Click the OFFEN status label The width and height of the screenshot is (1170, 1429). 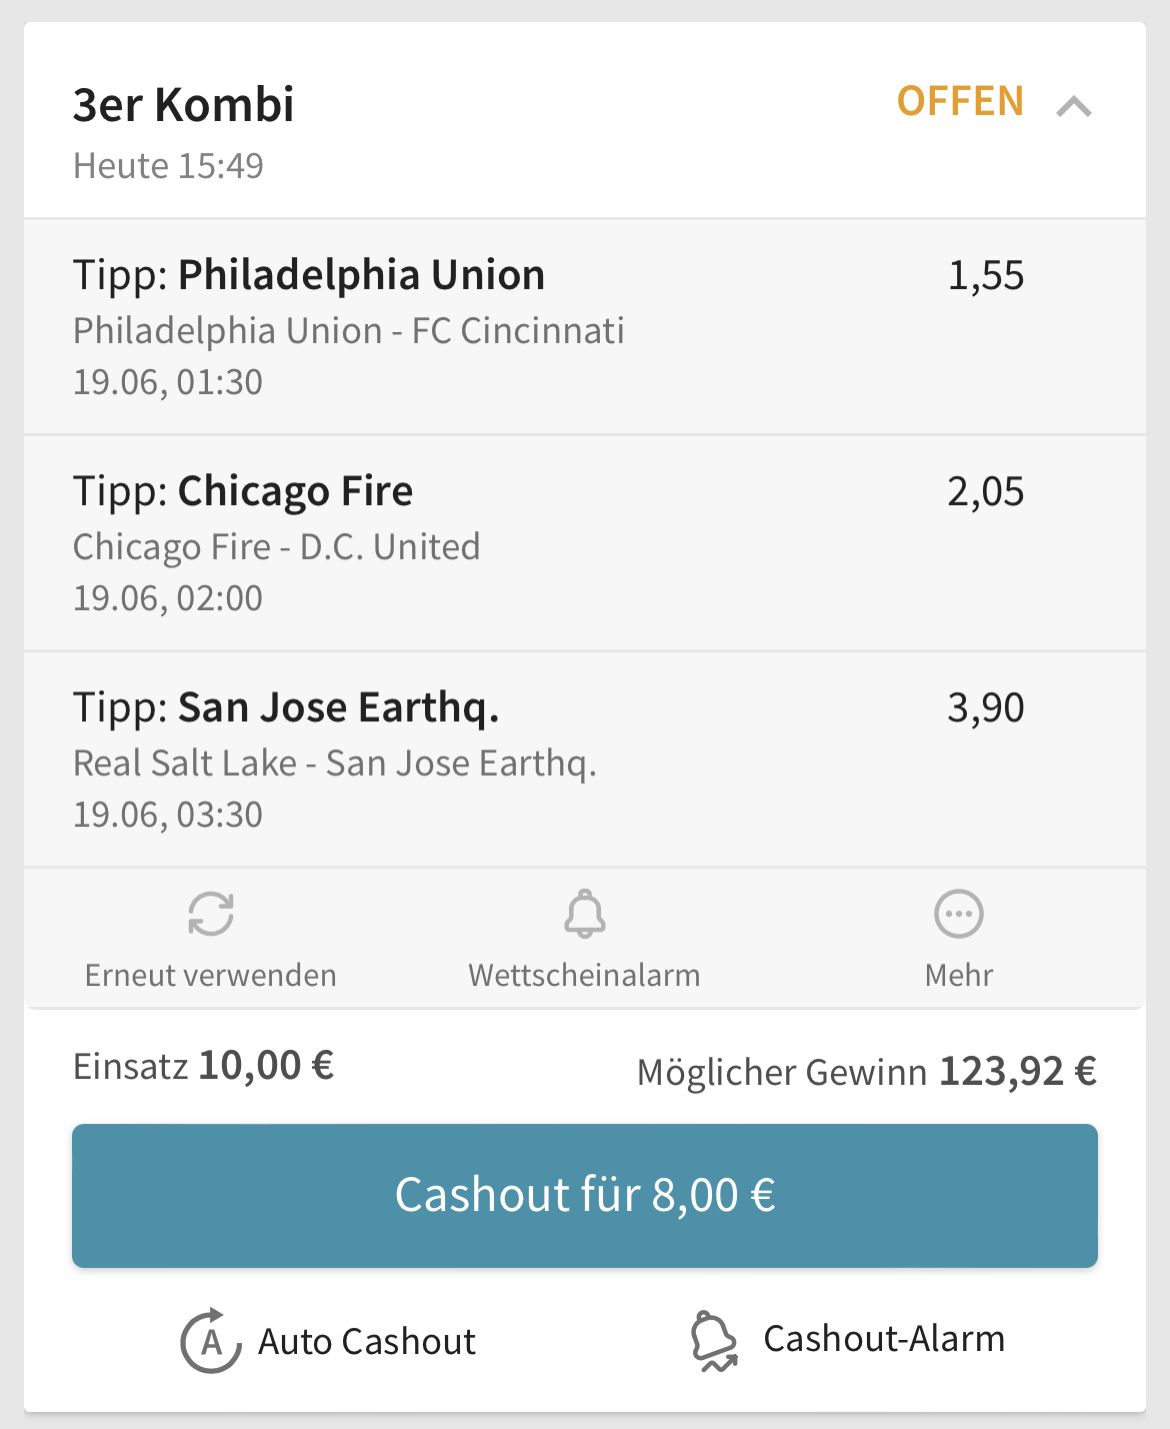960,102
